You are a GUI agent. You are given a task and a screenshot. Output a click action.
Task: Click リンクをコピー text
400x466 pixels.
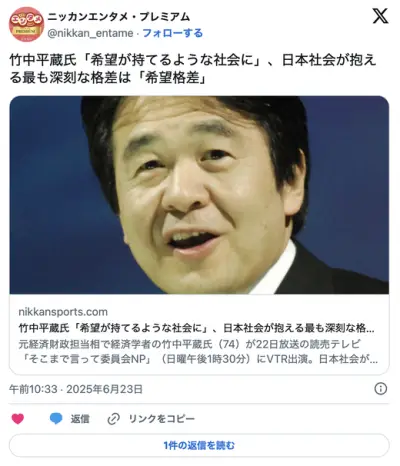click(x=162, y=419)
